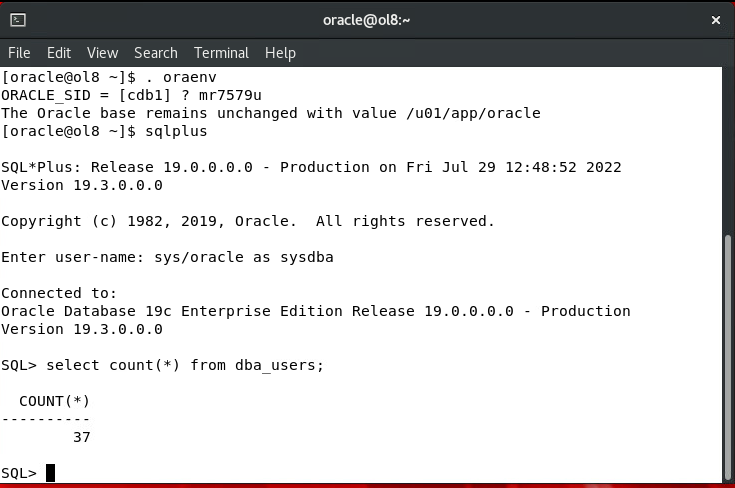This screenshot has height=488, width=735.
Task: Click the COUNT(*) column header
Action: point(54,401)
